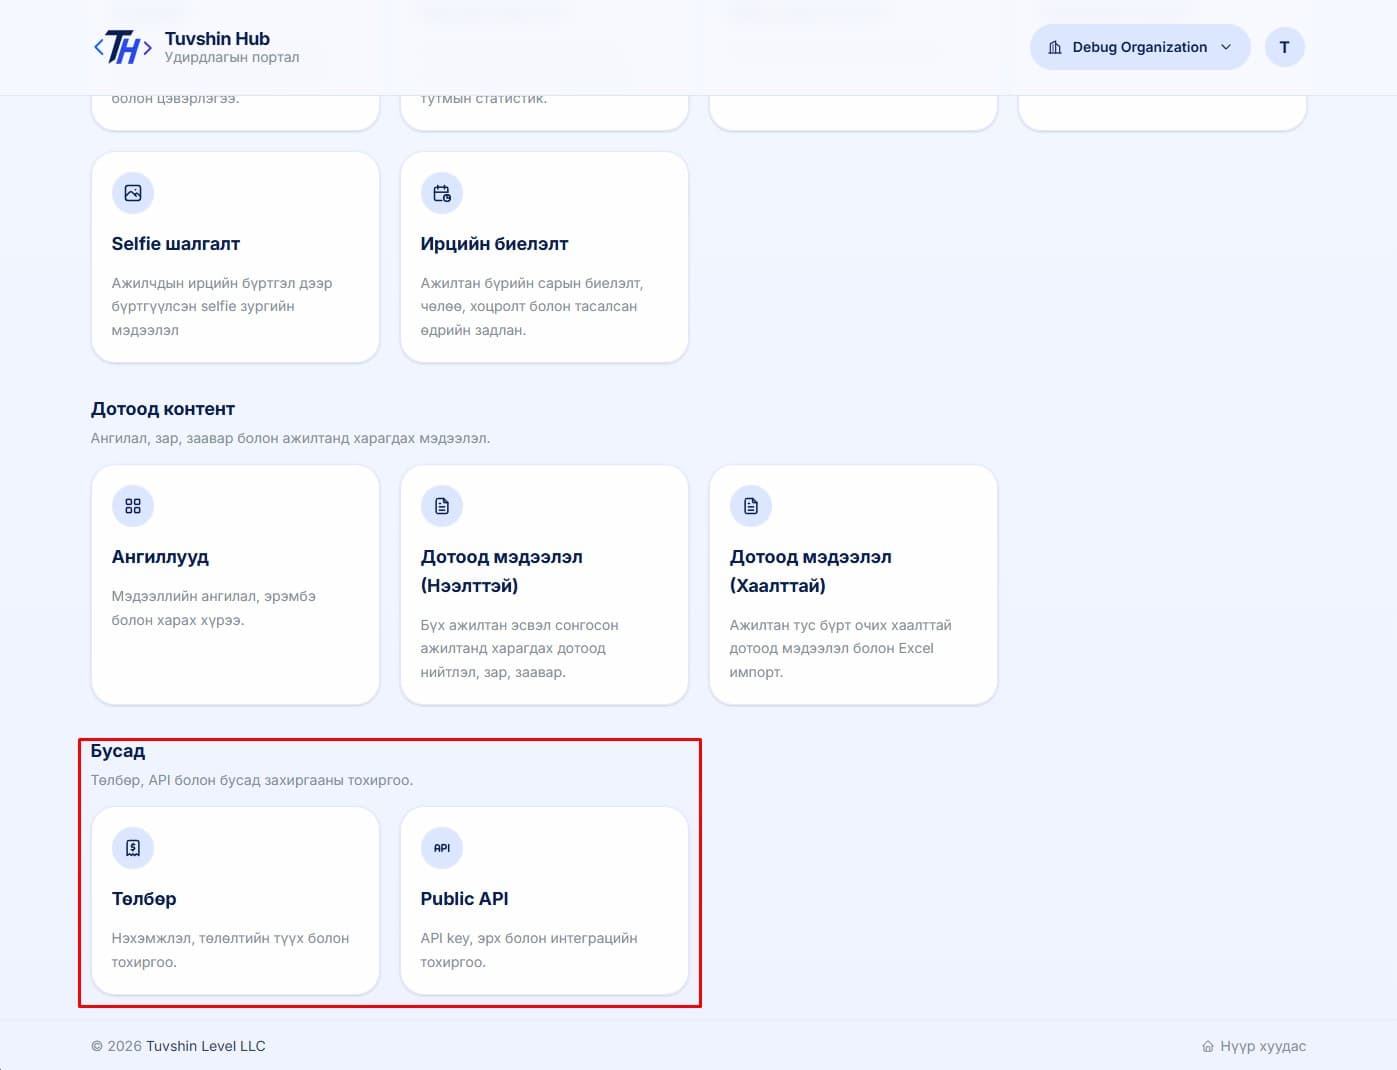The height and width of the screenshot is (1070, 1397).
Task: Open the Ангиллууд card title
Action: click(160, 557)
